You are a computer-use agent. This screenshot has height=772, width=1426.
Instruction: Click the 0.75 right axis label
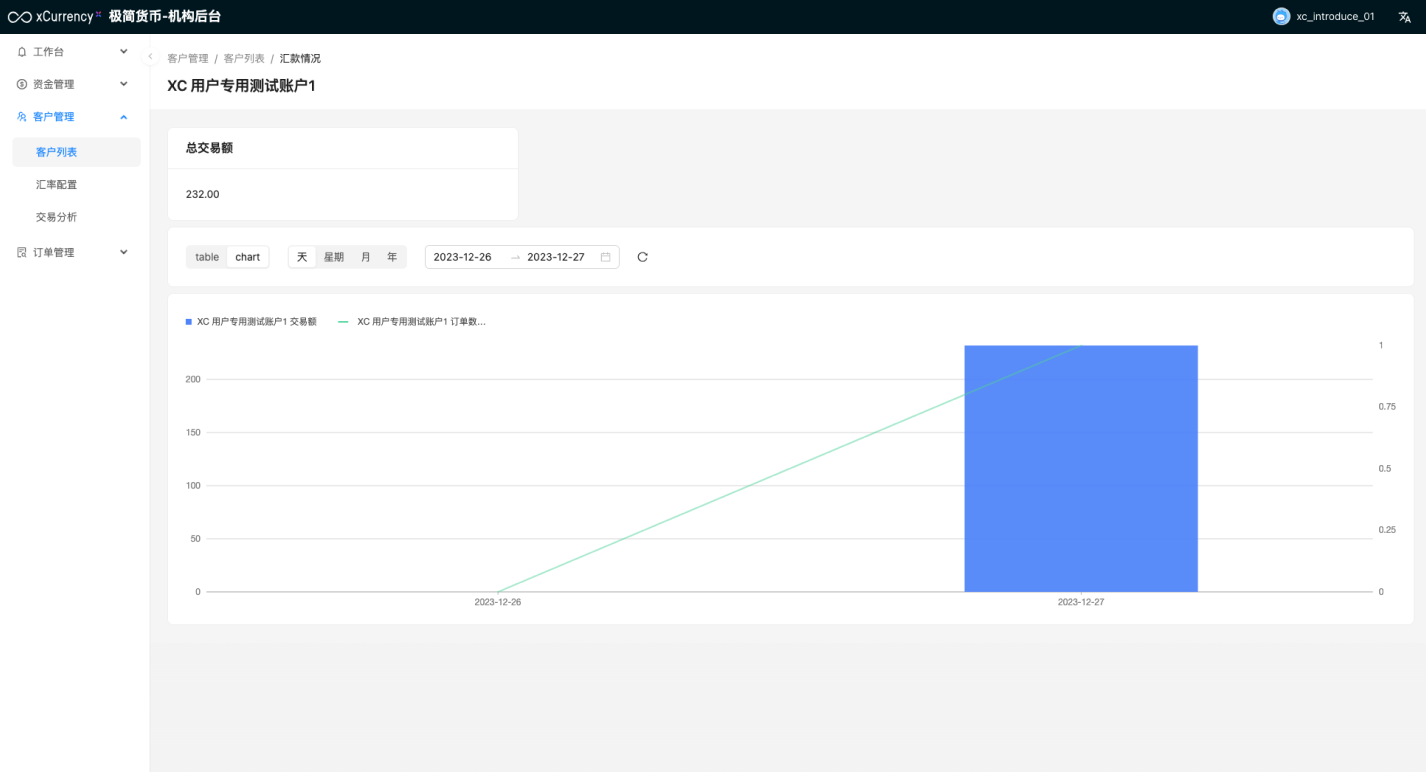coord(1387,407)
